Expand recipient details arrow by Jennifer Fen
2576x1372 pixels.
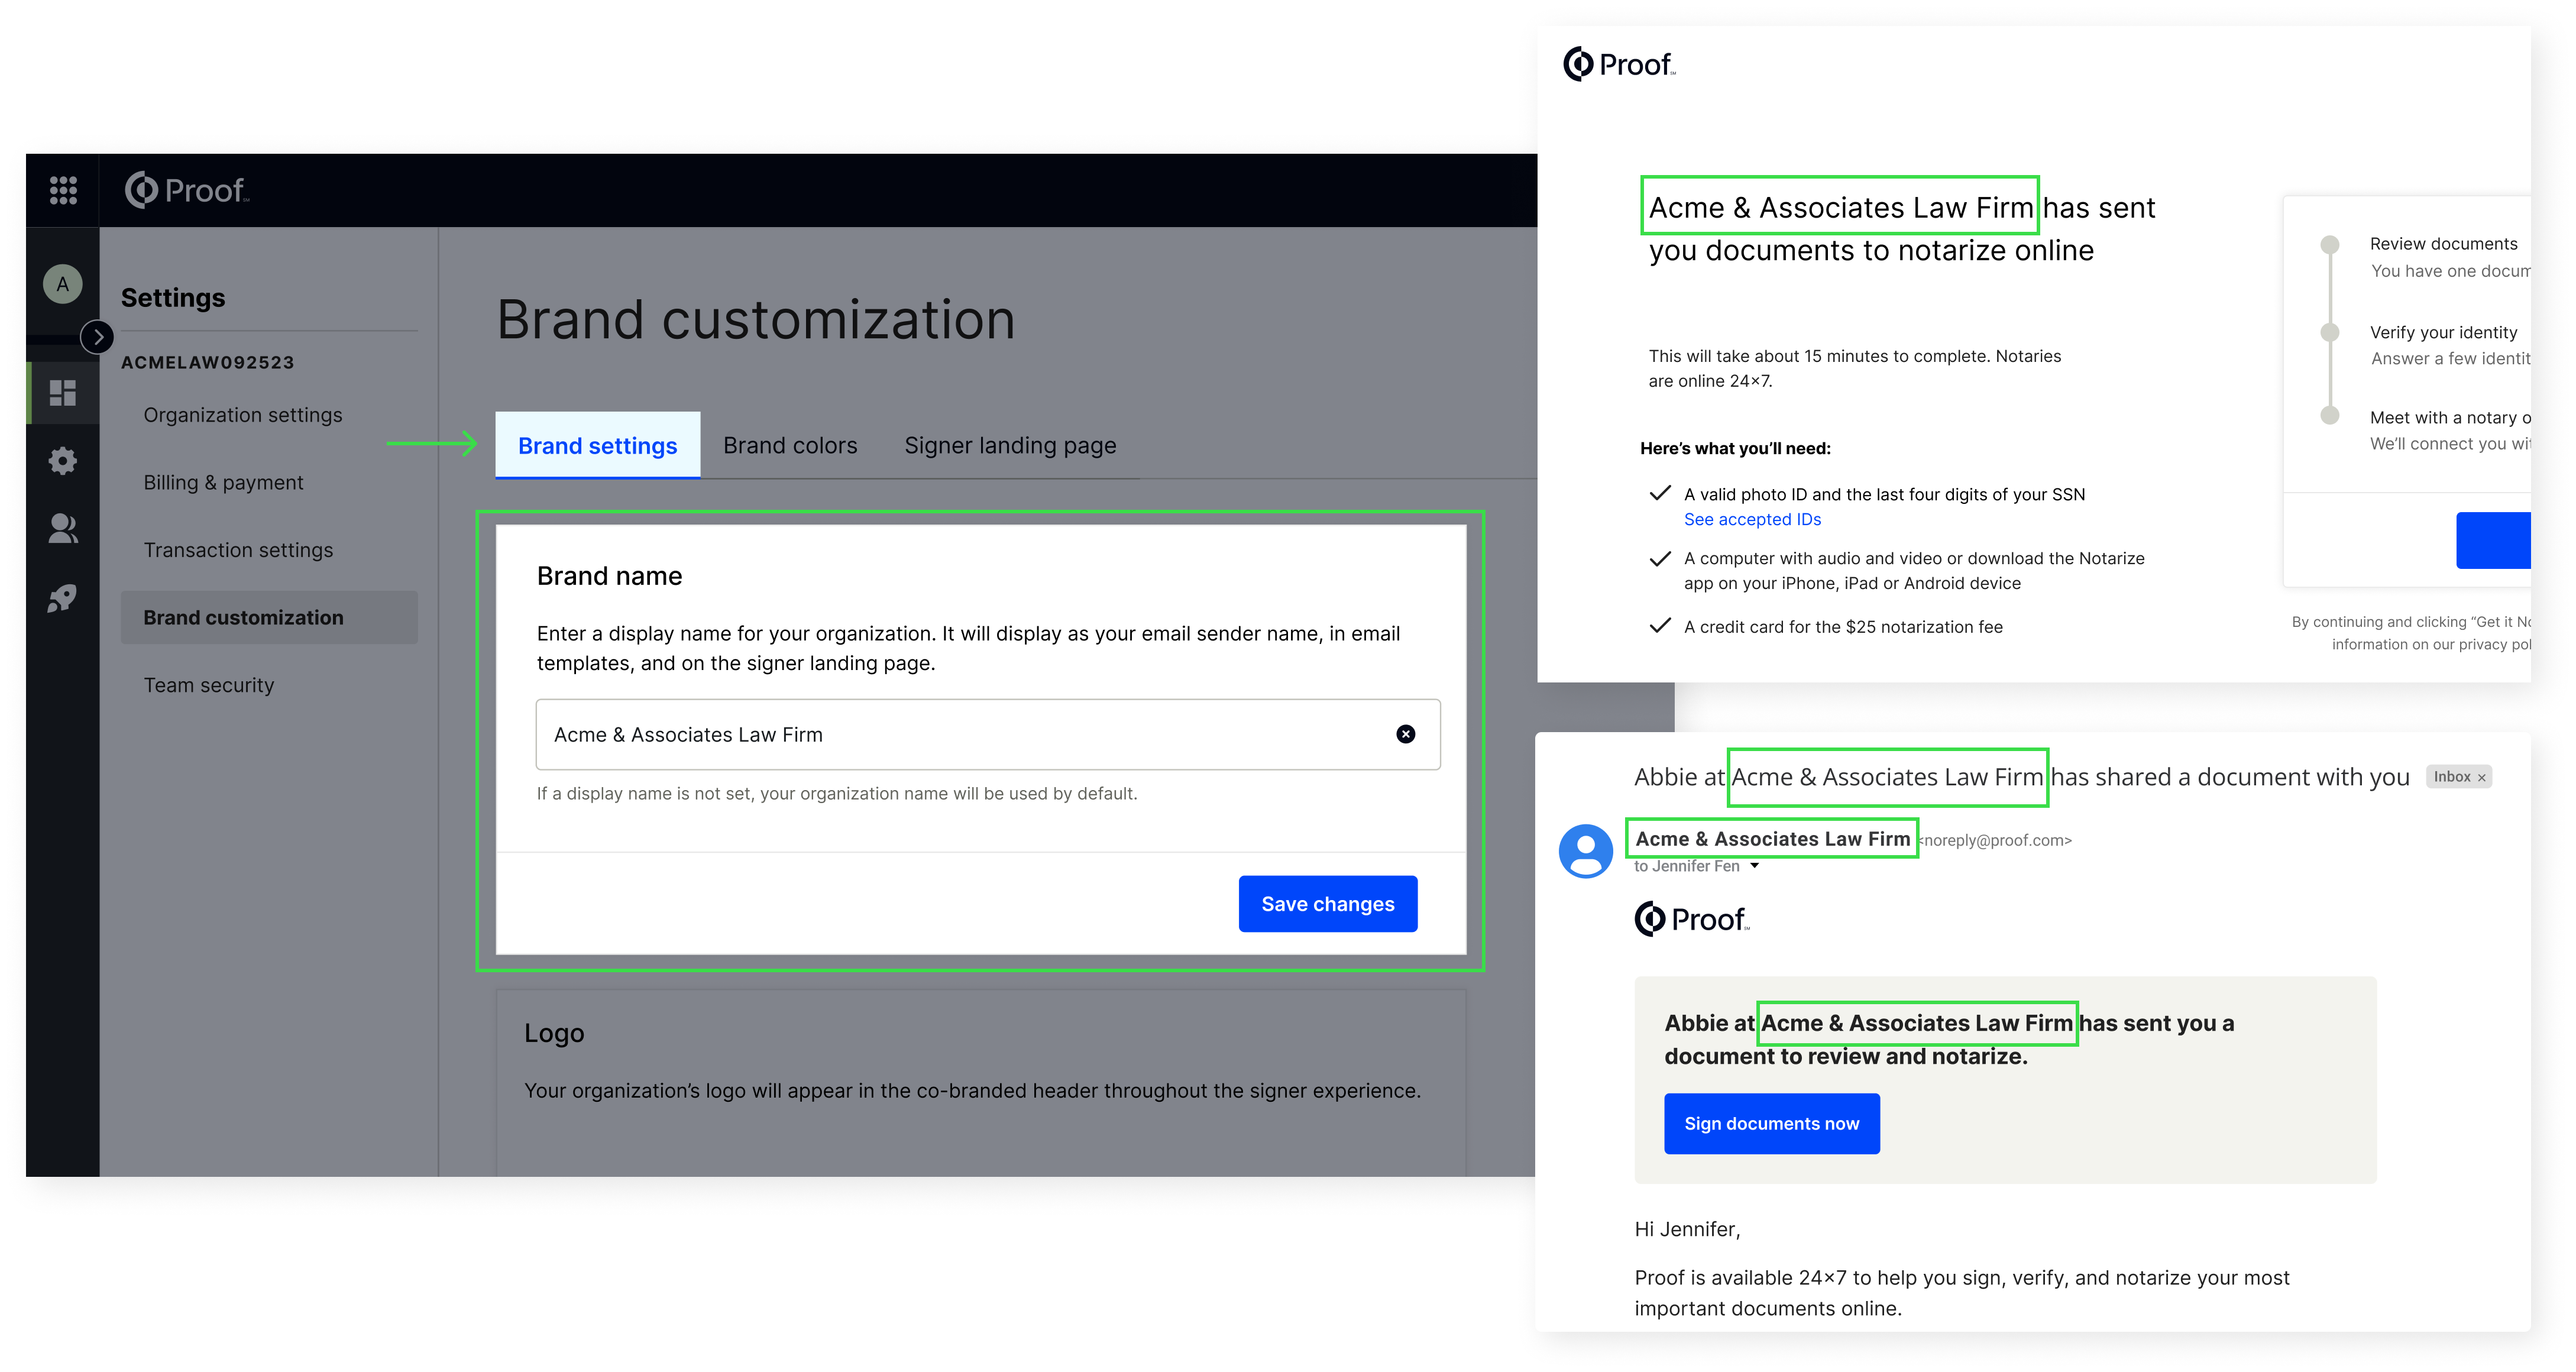1754,866
